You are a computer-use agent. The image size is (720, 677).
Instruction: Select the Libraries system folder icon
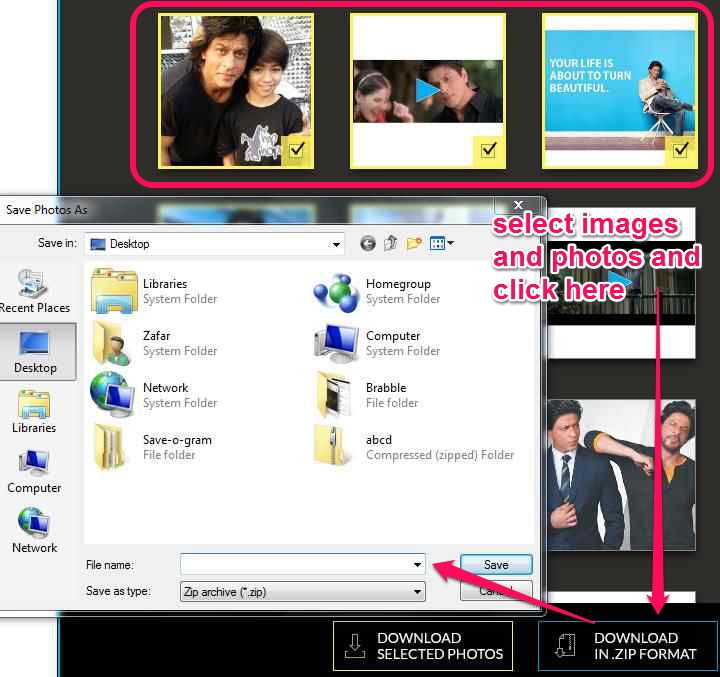114,291
